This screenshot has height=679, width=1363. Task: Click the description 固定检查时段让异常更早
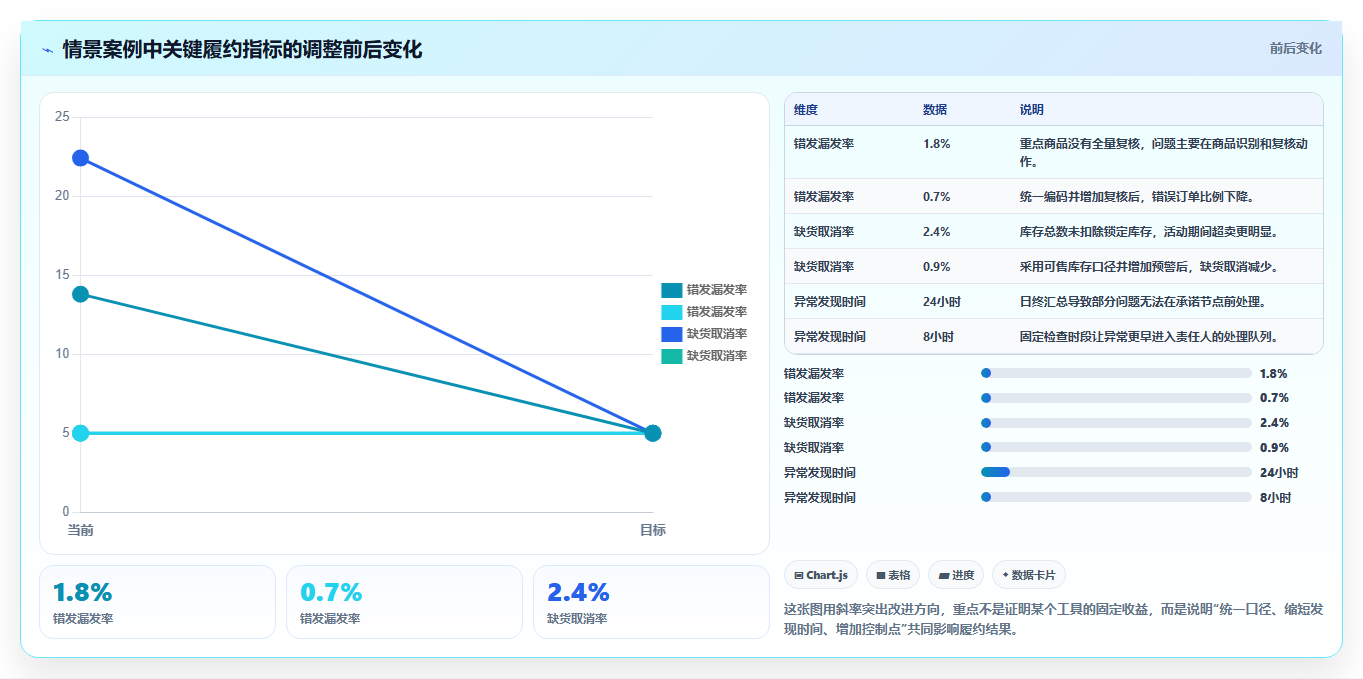[1149, 337]
